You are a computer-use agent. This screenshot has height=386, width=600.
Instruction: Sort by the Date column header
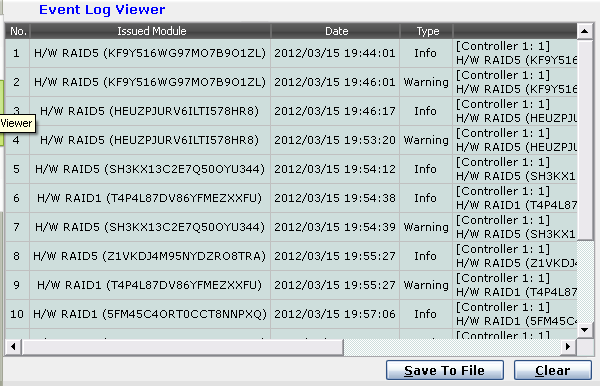pos(336,31)
